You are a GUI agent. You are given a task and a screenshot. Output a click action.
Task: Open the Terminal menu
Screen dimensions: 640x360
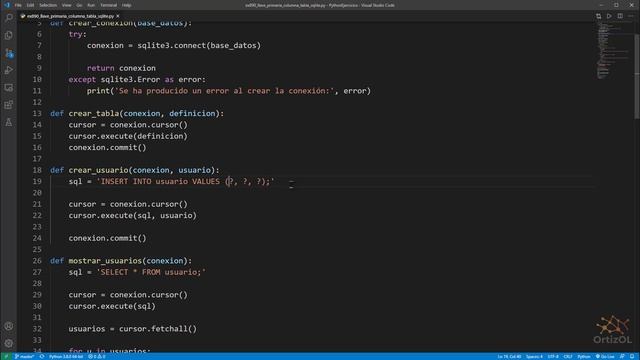109,5
